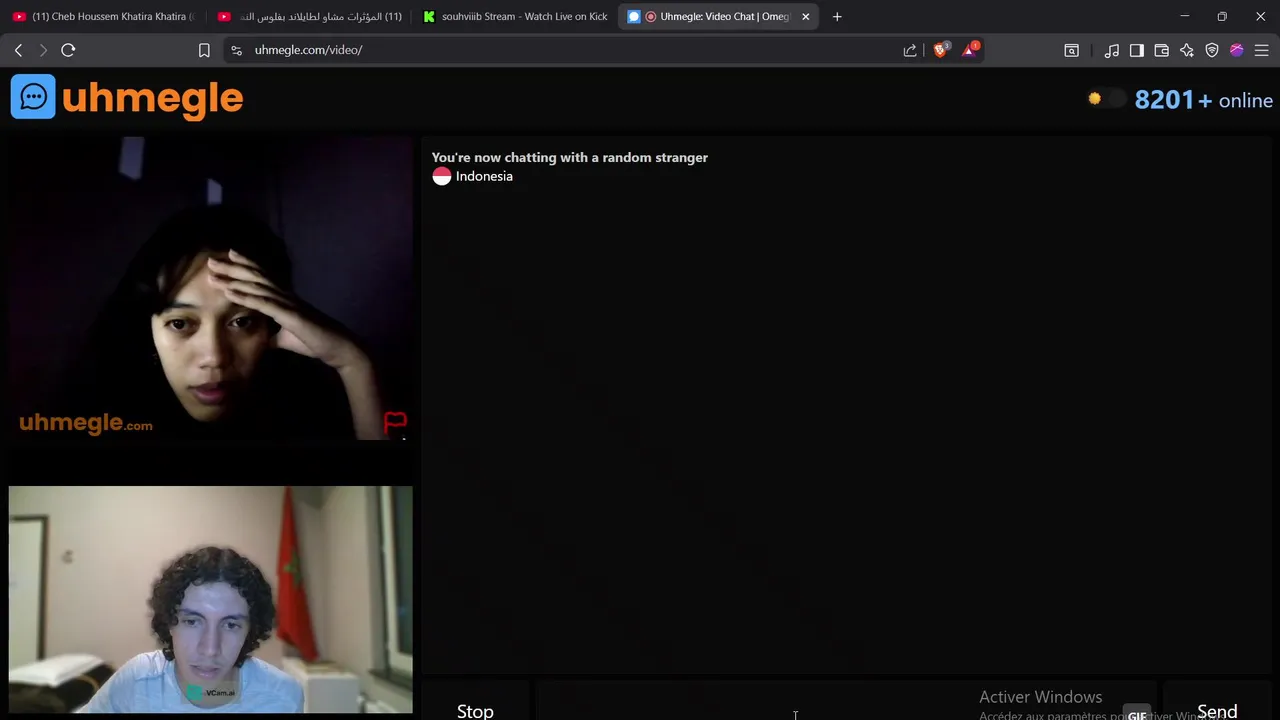Viewport: 1280px width, 720px height.
Task: Close the Uhmegle tab
Action: [x=806, y=16]
